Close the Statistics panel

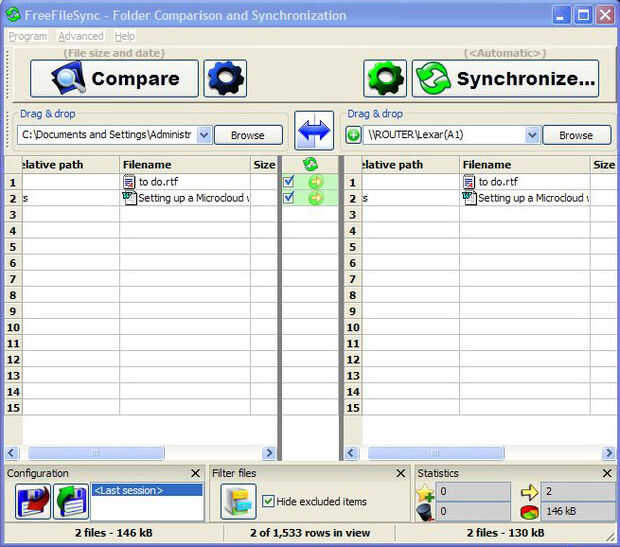click(x=607, y=473)
